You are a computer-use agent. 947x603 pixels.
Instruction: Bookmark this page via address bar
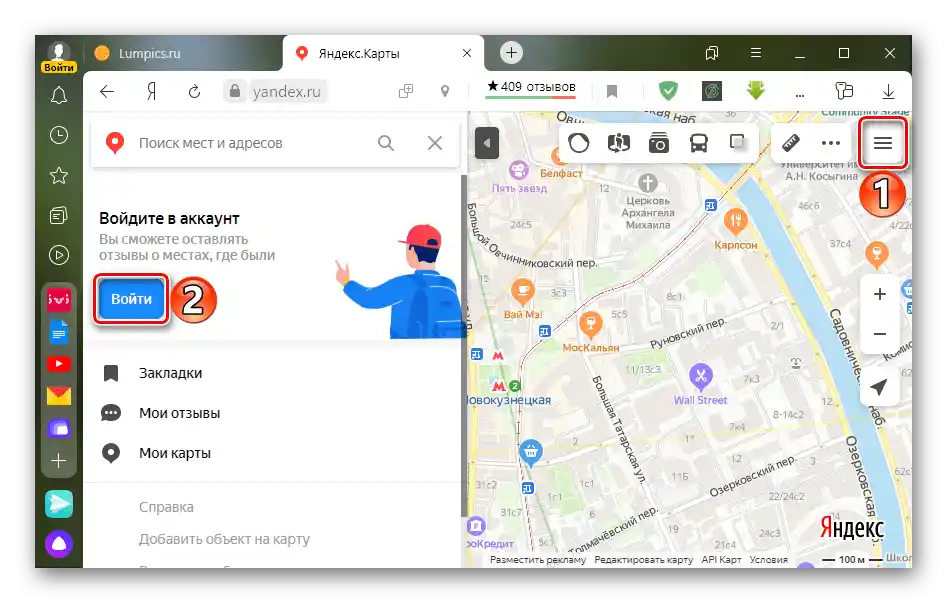pos(612,91)
